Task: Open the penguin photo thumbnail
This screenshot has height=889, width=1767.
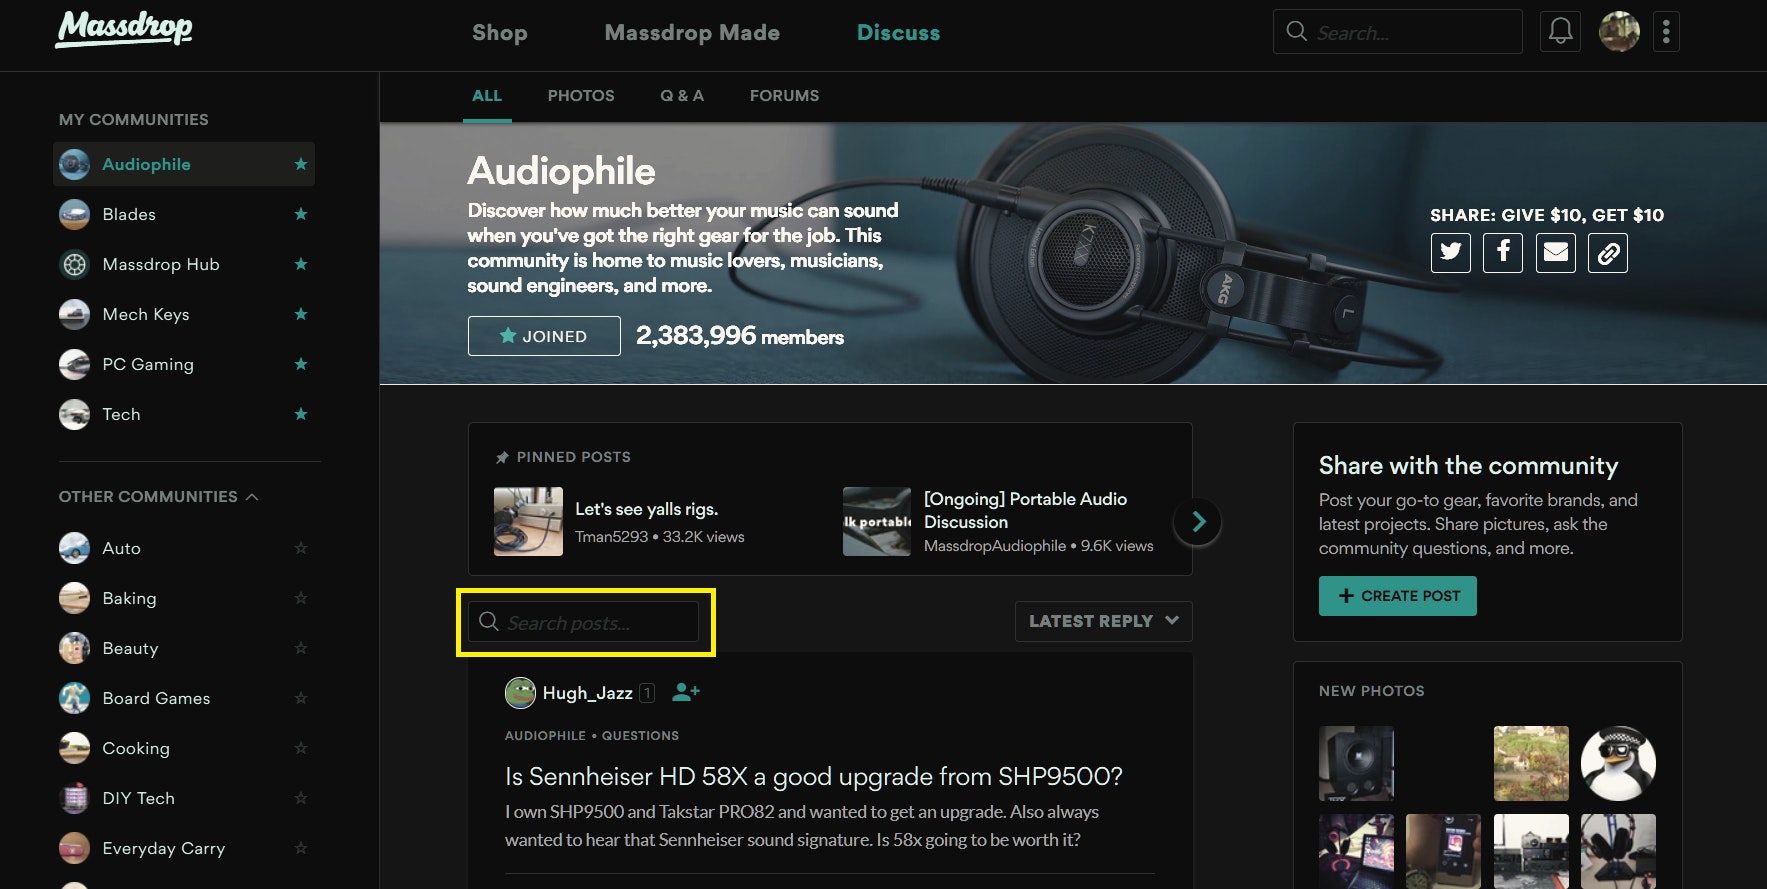Action: click(1617, 763)
